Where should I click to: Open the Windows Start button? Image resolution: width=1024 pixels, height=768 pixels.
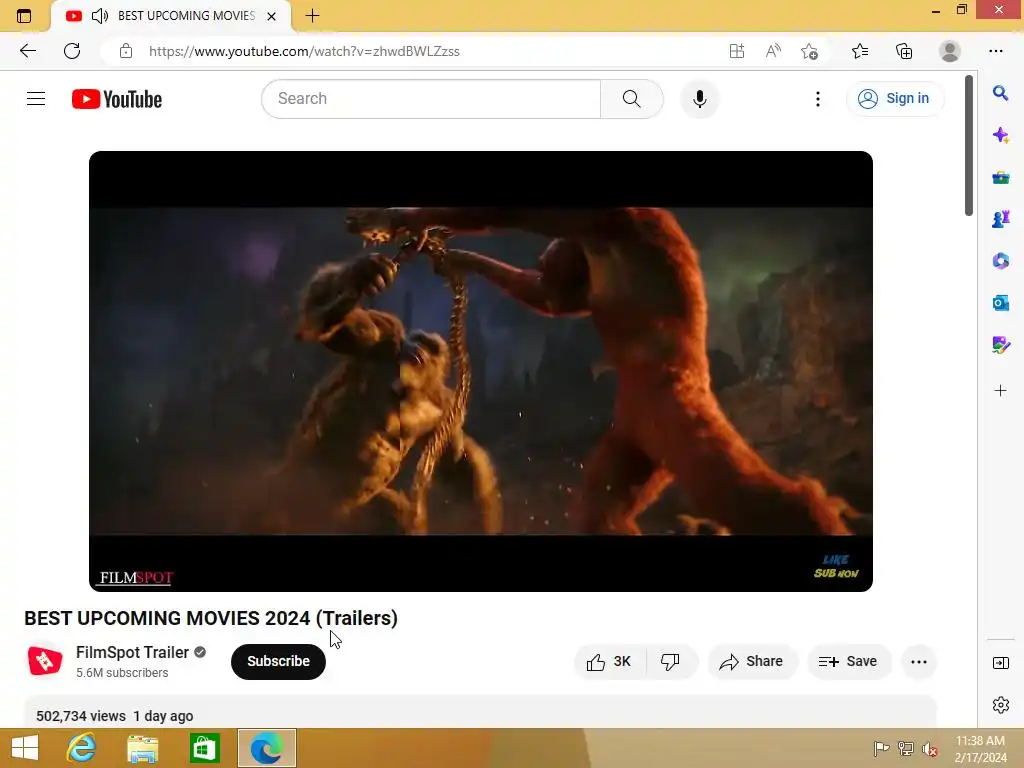point(25,748)
